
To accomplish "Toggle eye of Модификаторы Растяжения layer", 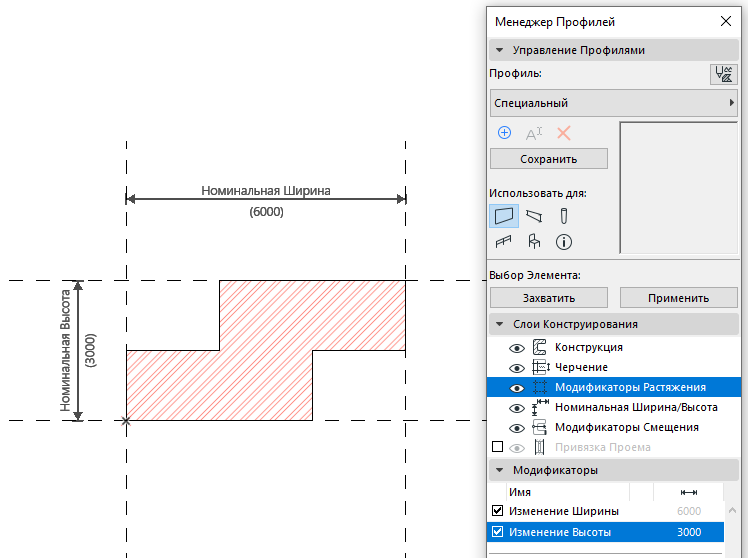I will tap(517, 388).
